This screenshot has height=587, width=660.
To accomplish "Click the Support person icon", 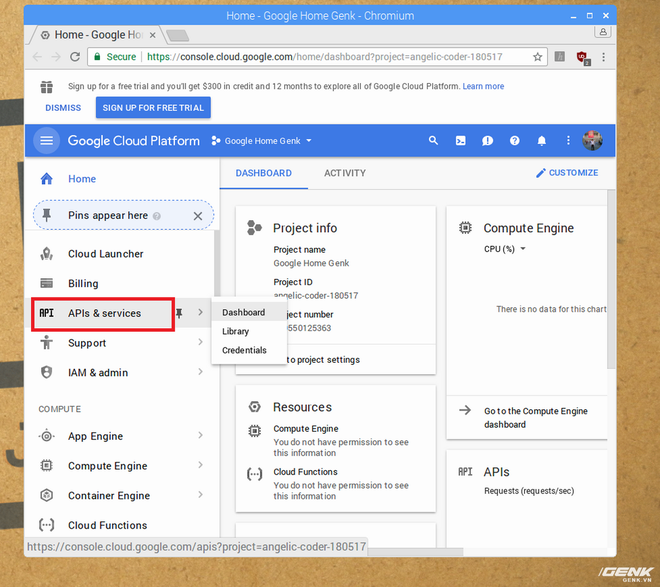I will point(47,342).
